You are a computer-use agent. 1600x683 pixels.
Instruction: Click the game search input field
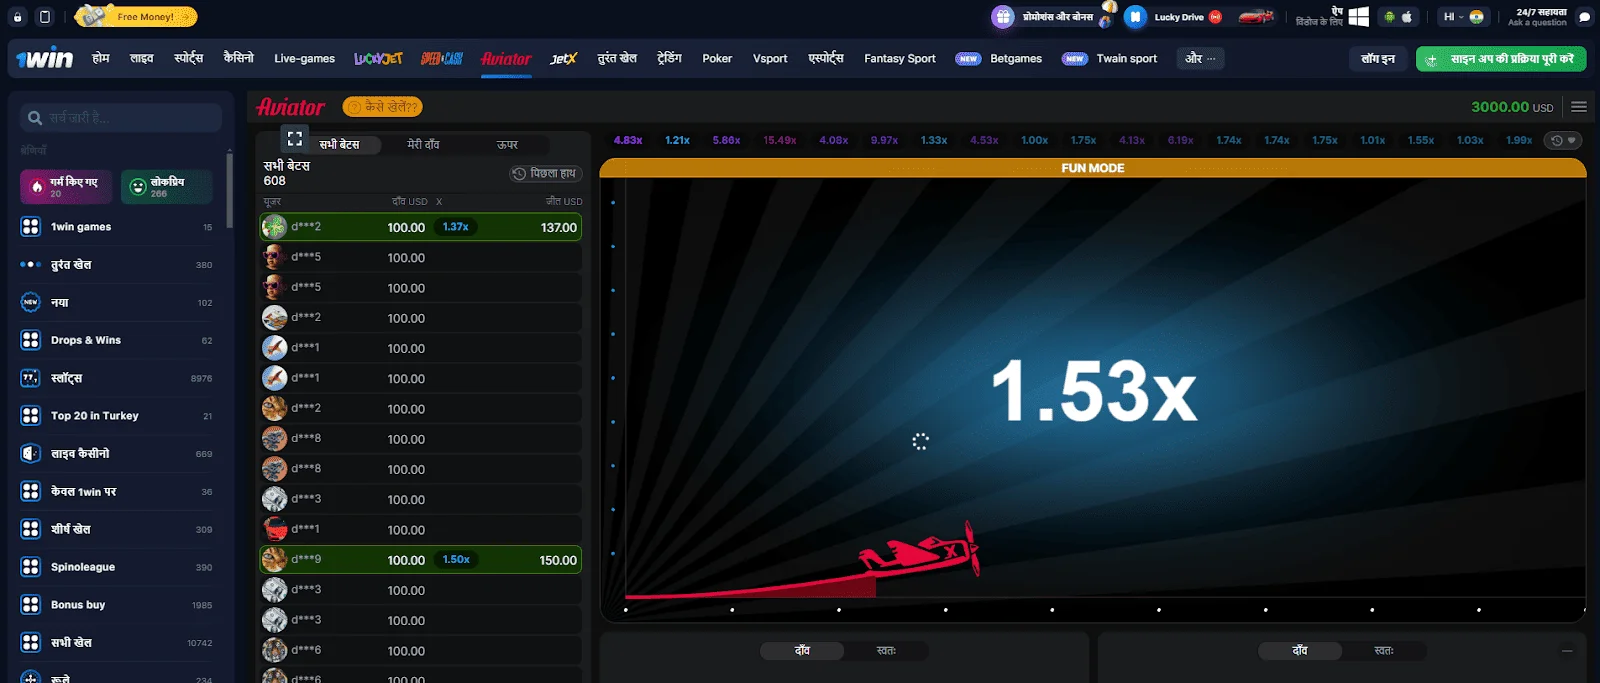click(120, 118)
